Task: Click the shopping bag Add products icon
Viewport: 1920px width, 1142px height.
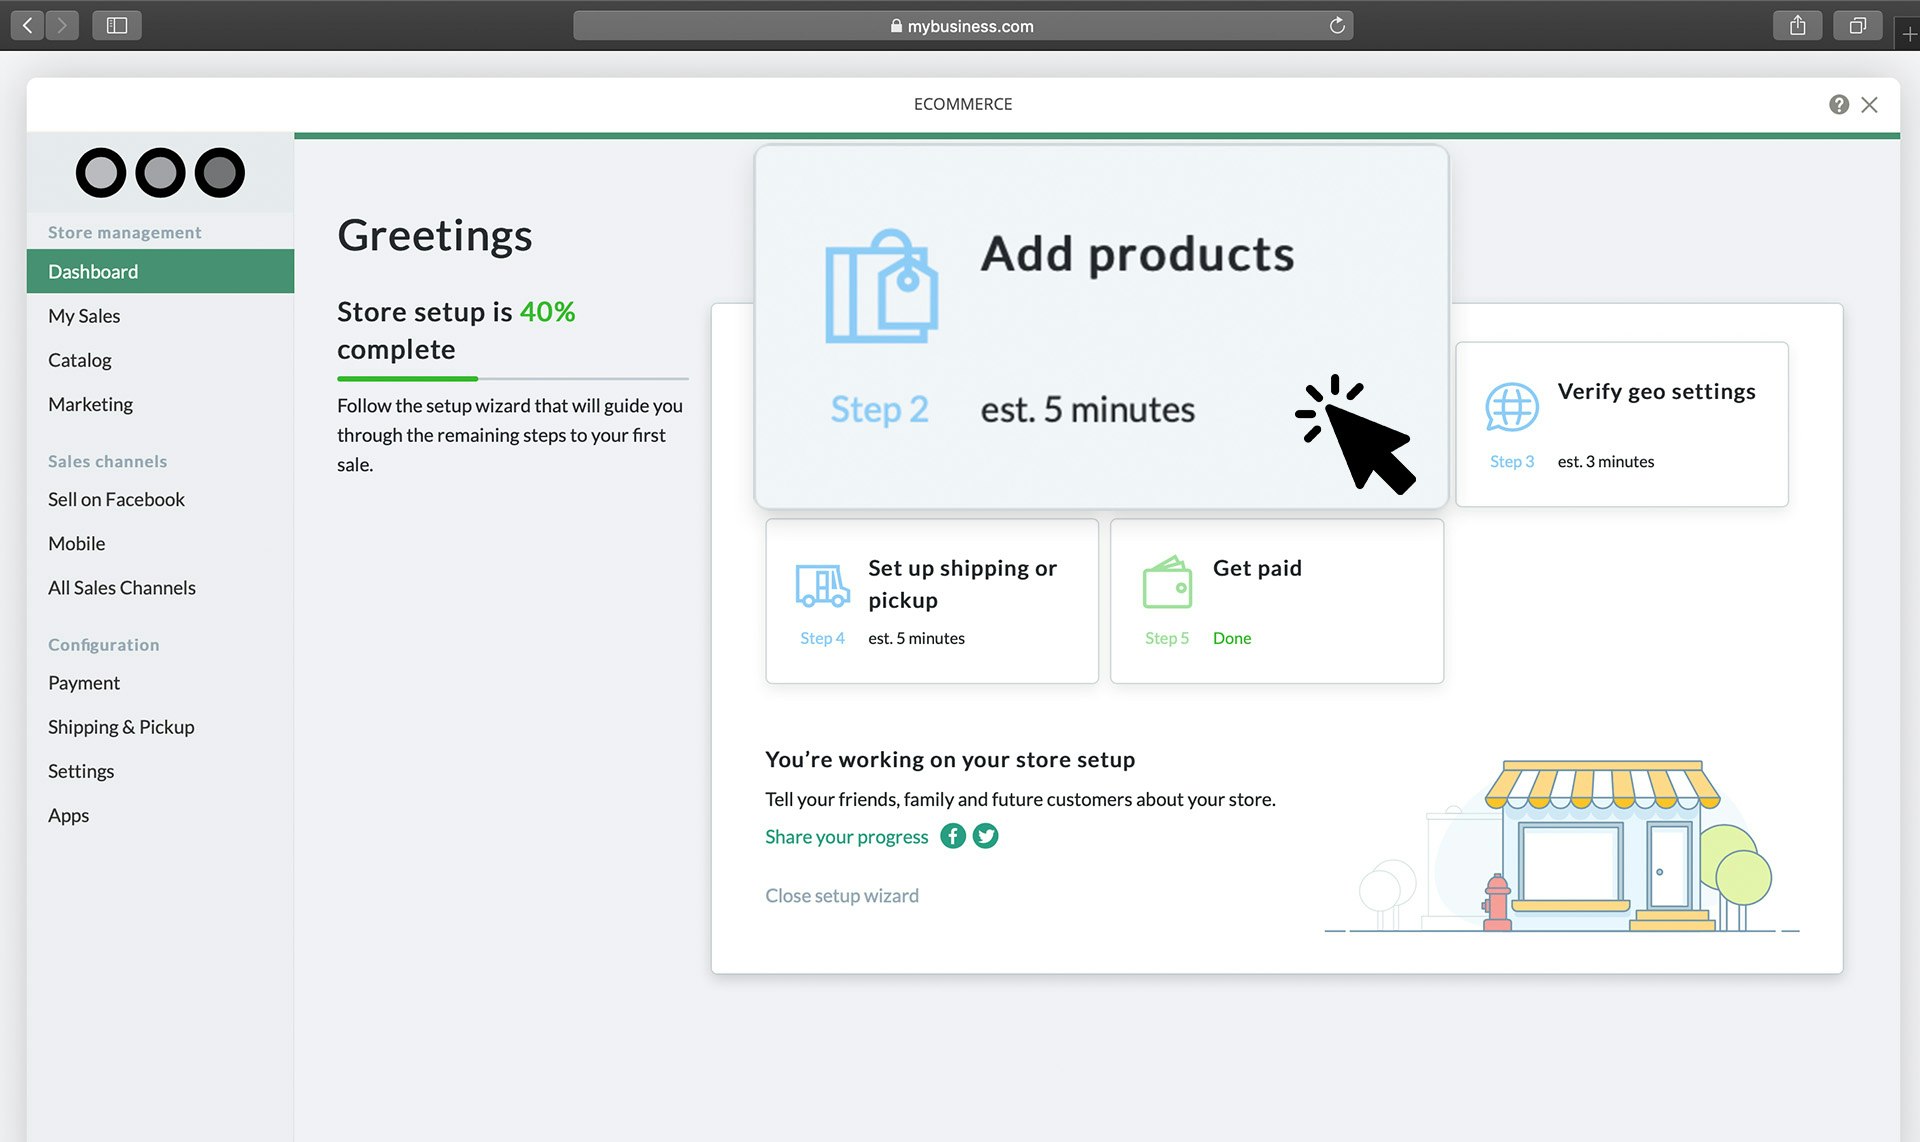Action: click(881, 287)
